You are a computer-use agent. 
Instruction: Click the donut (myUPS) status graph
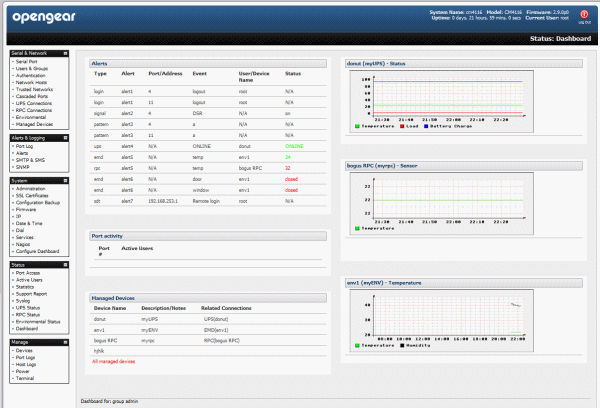point(442,101)
